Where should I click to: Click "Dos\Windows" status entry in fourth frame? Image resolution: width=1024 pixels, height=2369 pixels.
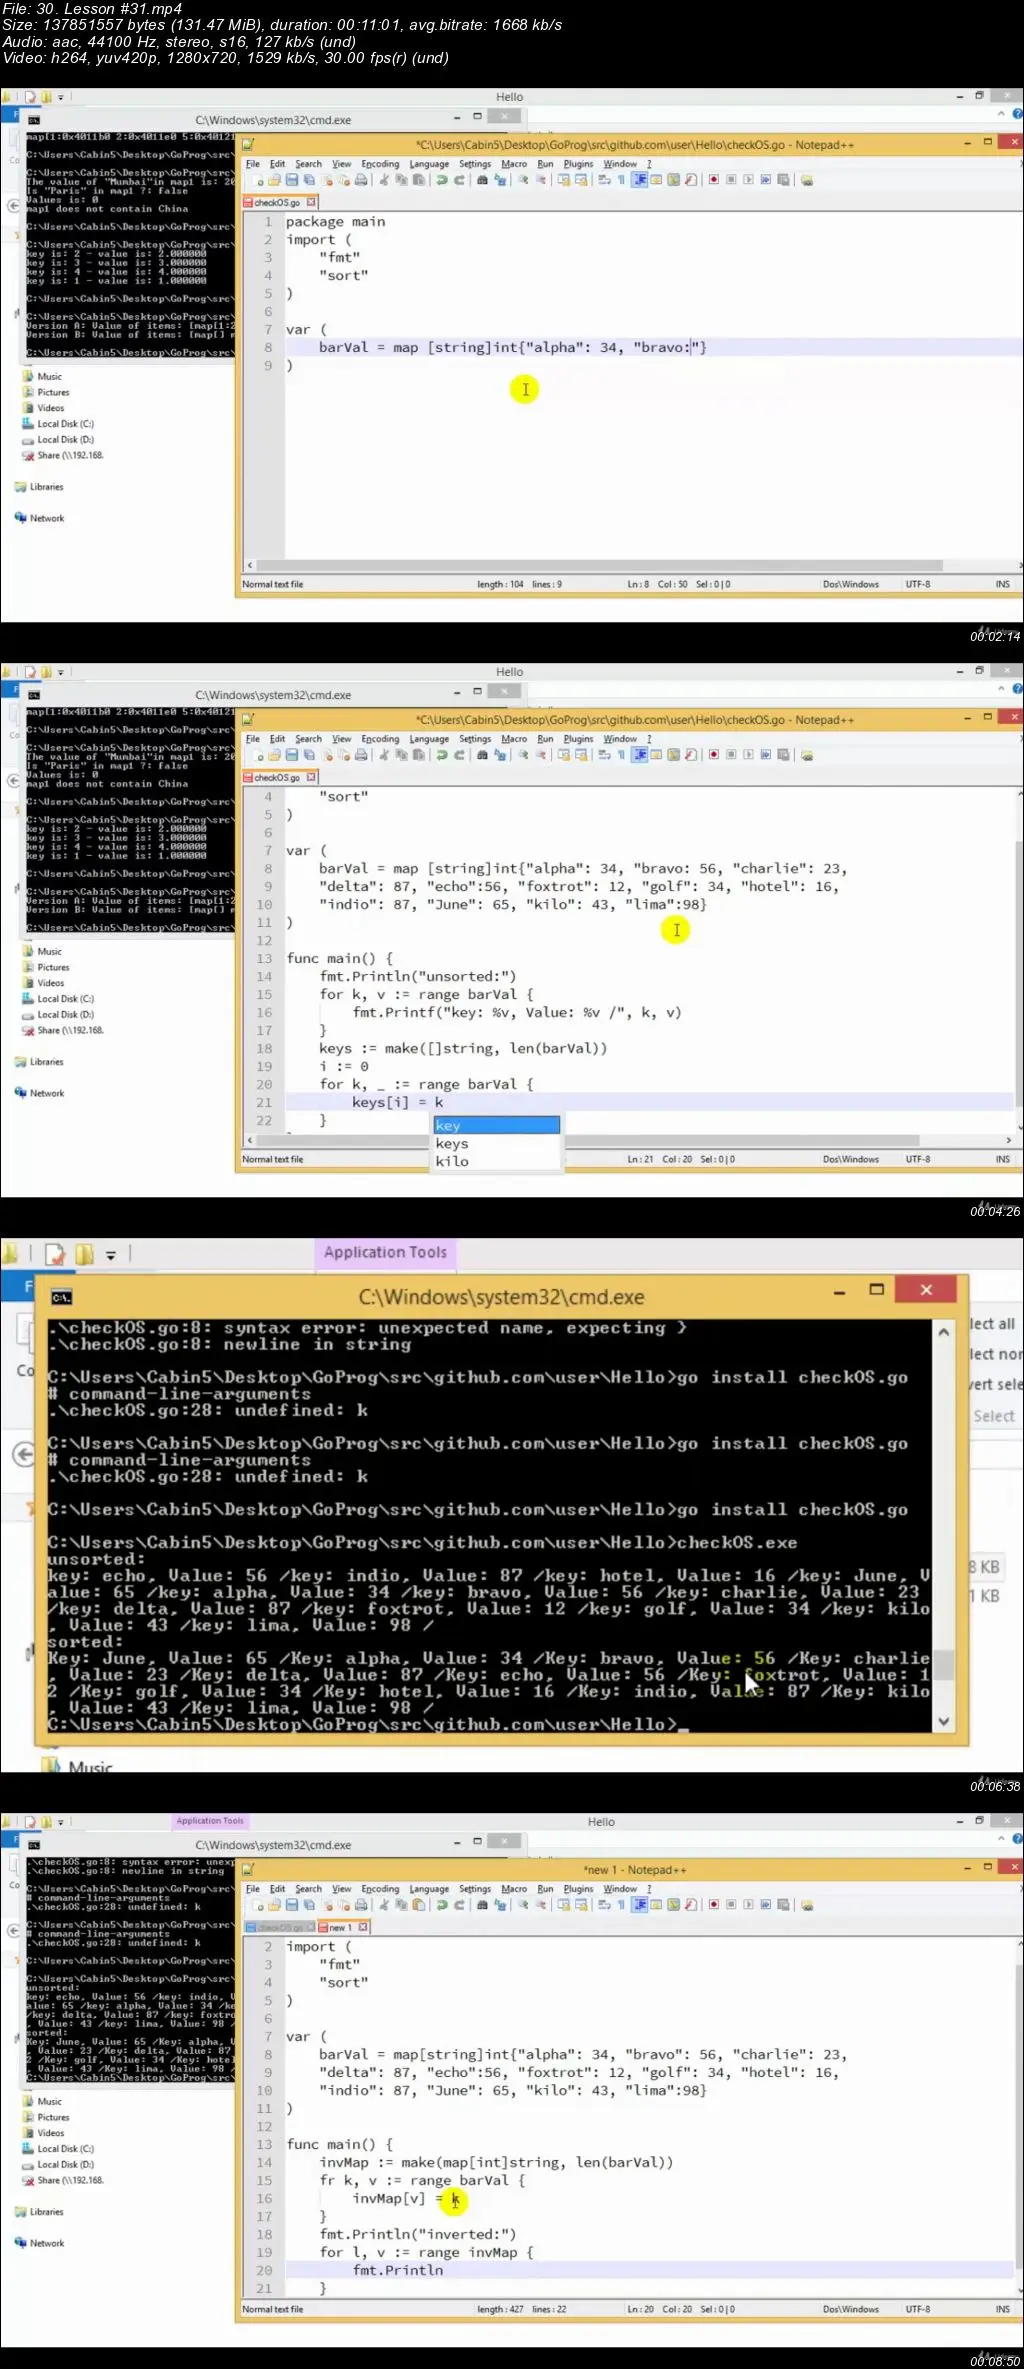tap(851, 2309)
